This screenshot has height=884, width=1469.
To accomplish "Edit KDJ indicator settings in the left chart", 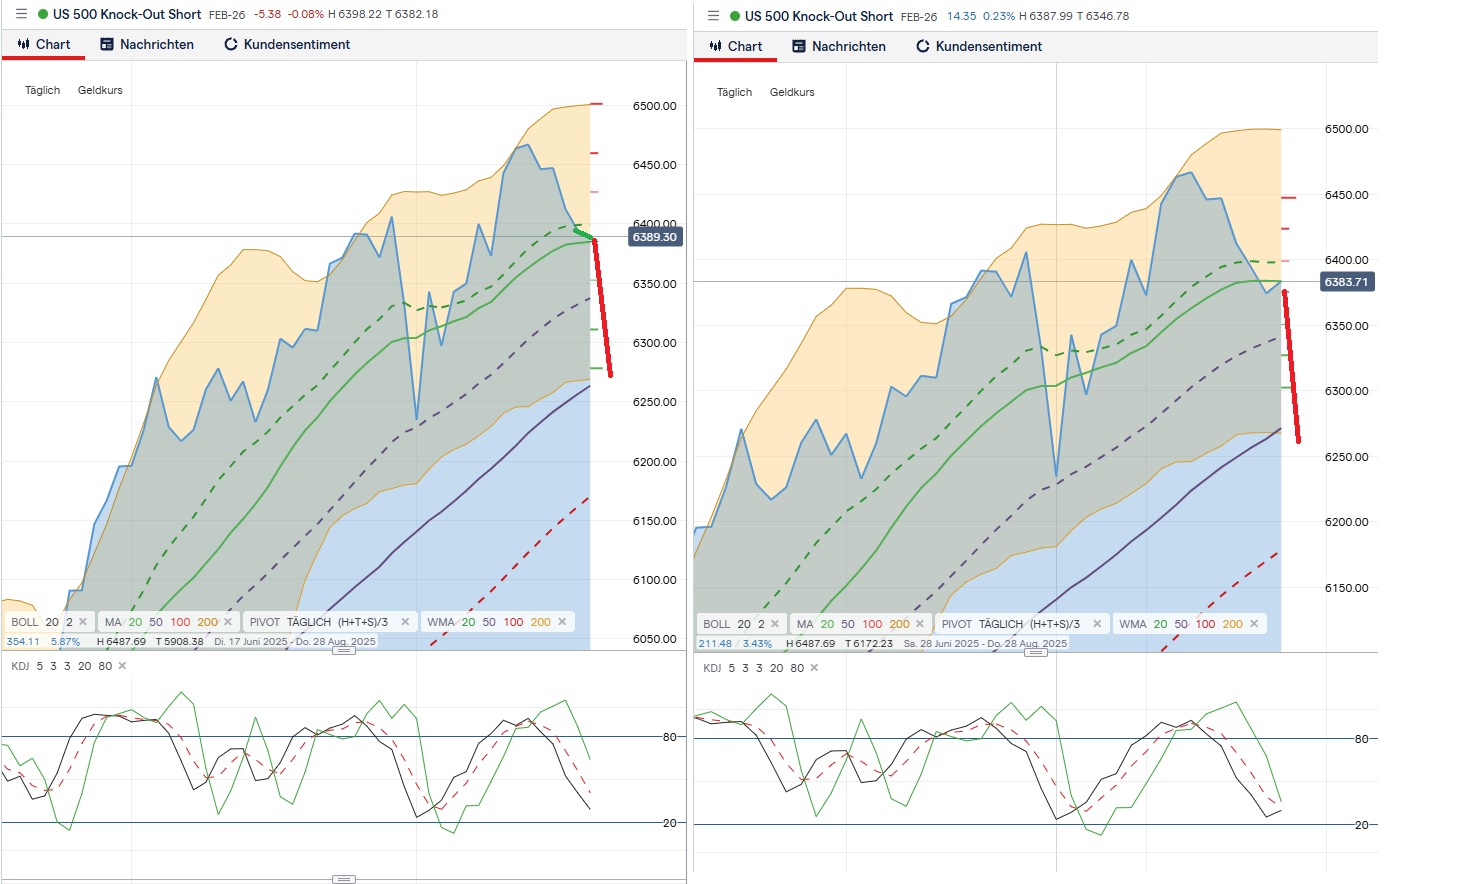I will pos(20,666).
